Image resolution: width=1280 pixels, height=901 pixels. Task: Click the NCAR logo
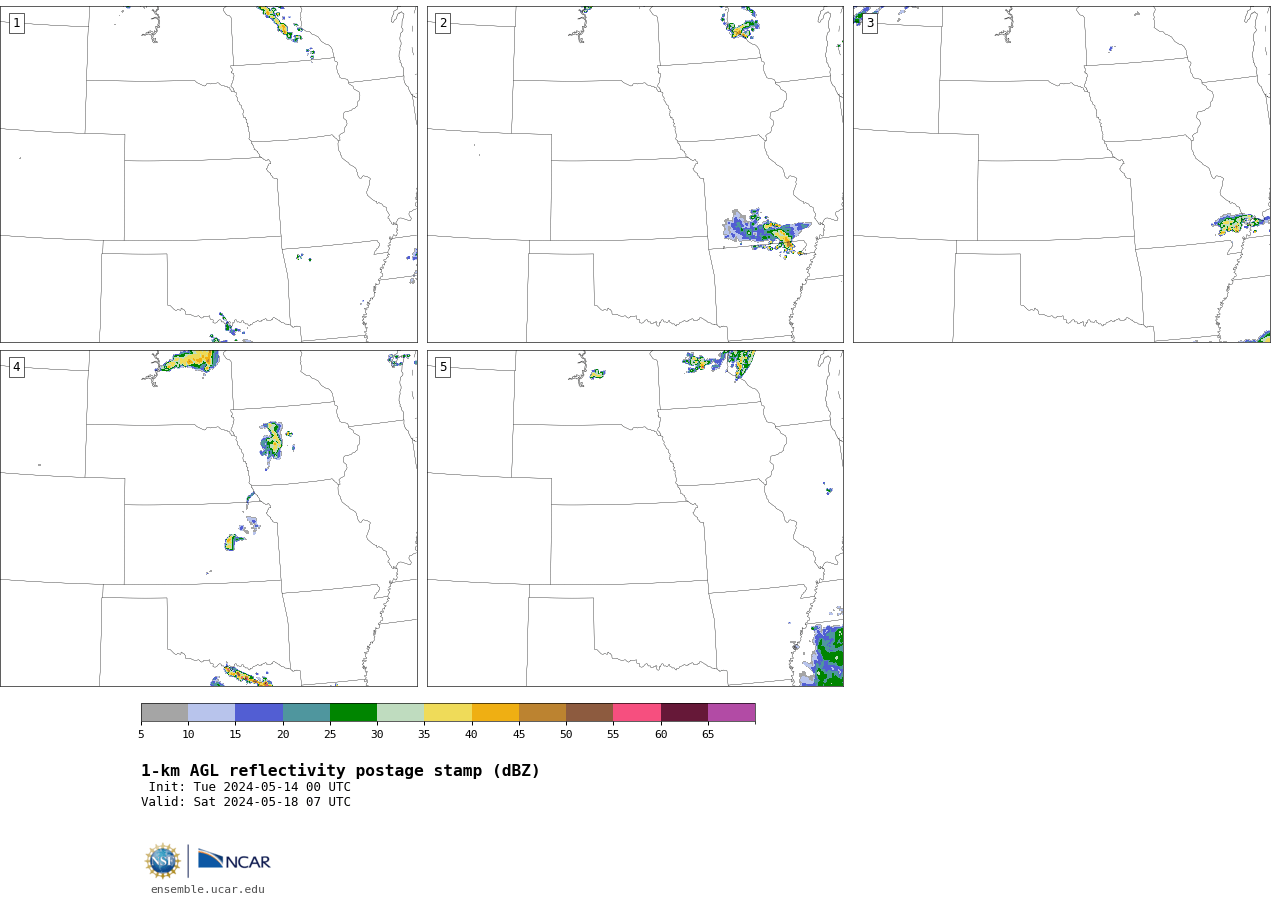point(234,860)
